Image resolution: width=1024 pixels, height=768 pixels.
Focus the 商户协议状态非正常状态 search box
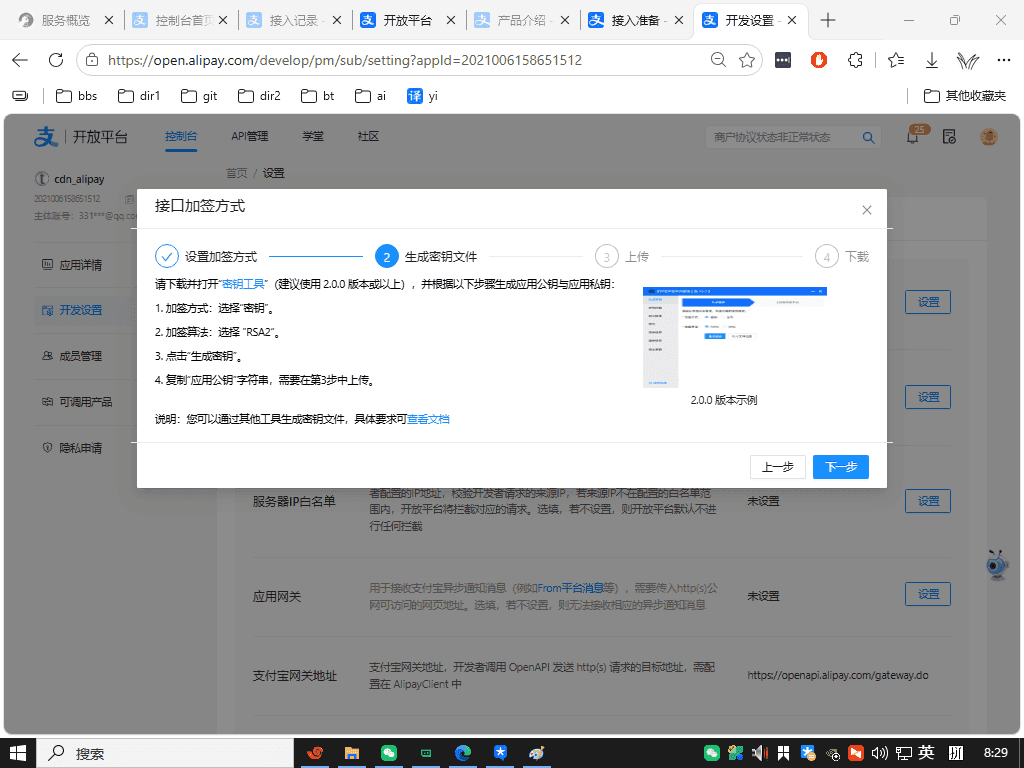pyautogui.click(x=784, y=137)
